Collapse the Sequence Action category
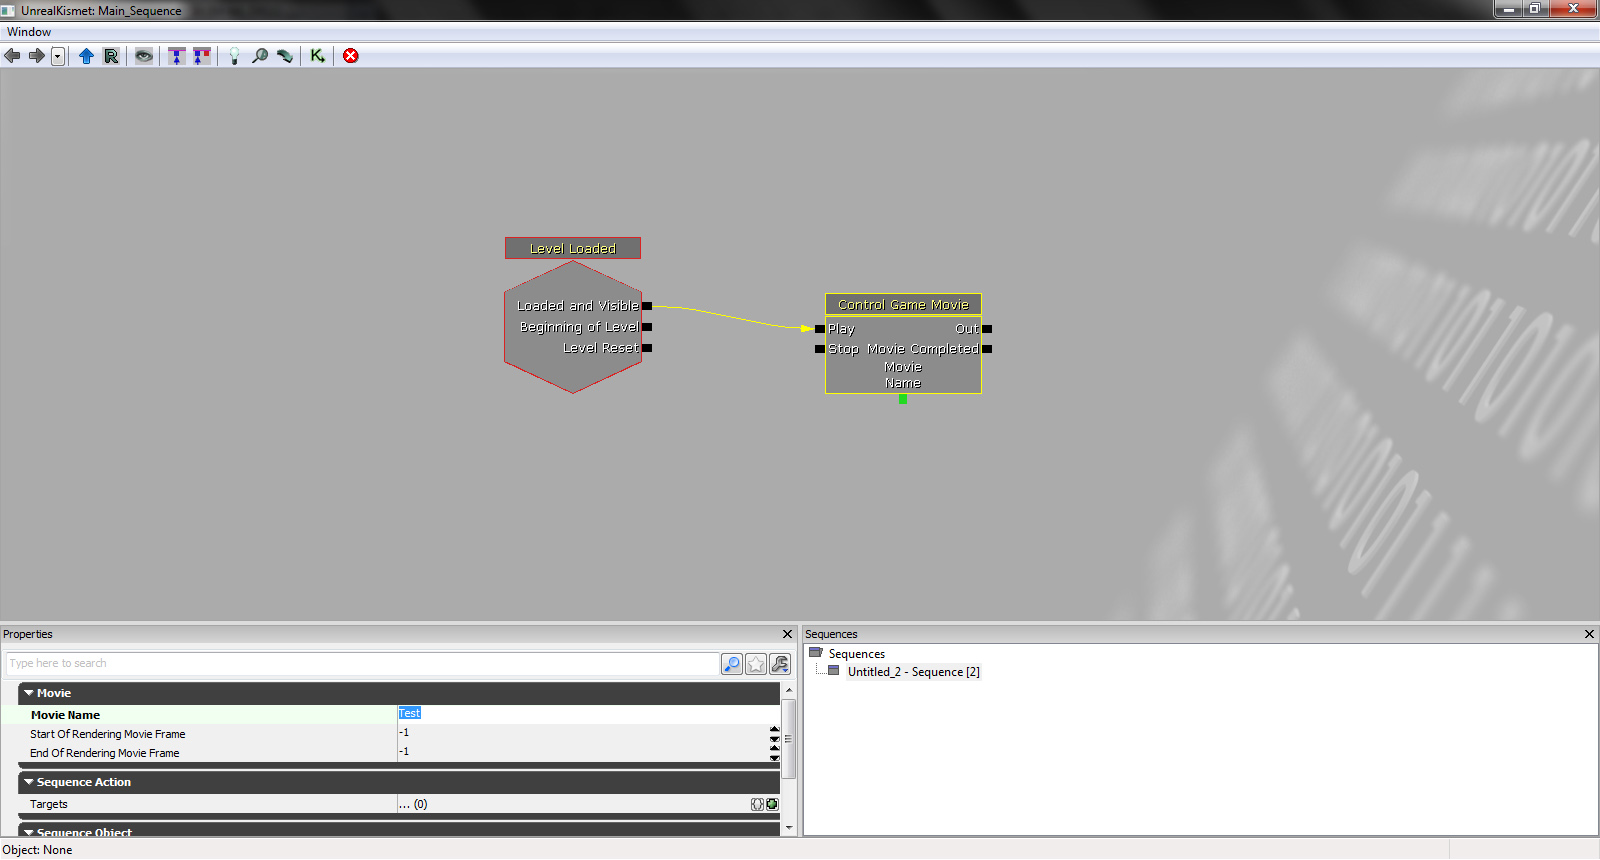Image resolution: width=1600 pixels, height=860 pixels. [x=29, y=782]
